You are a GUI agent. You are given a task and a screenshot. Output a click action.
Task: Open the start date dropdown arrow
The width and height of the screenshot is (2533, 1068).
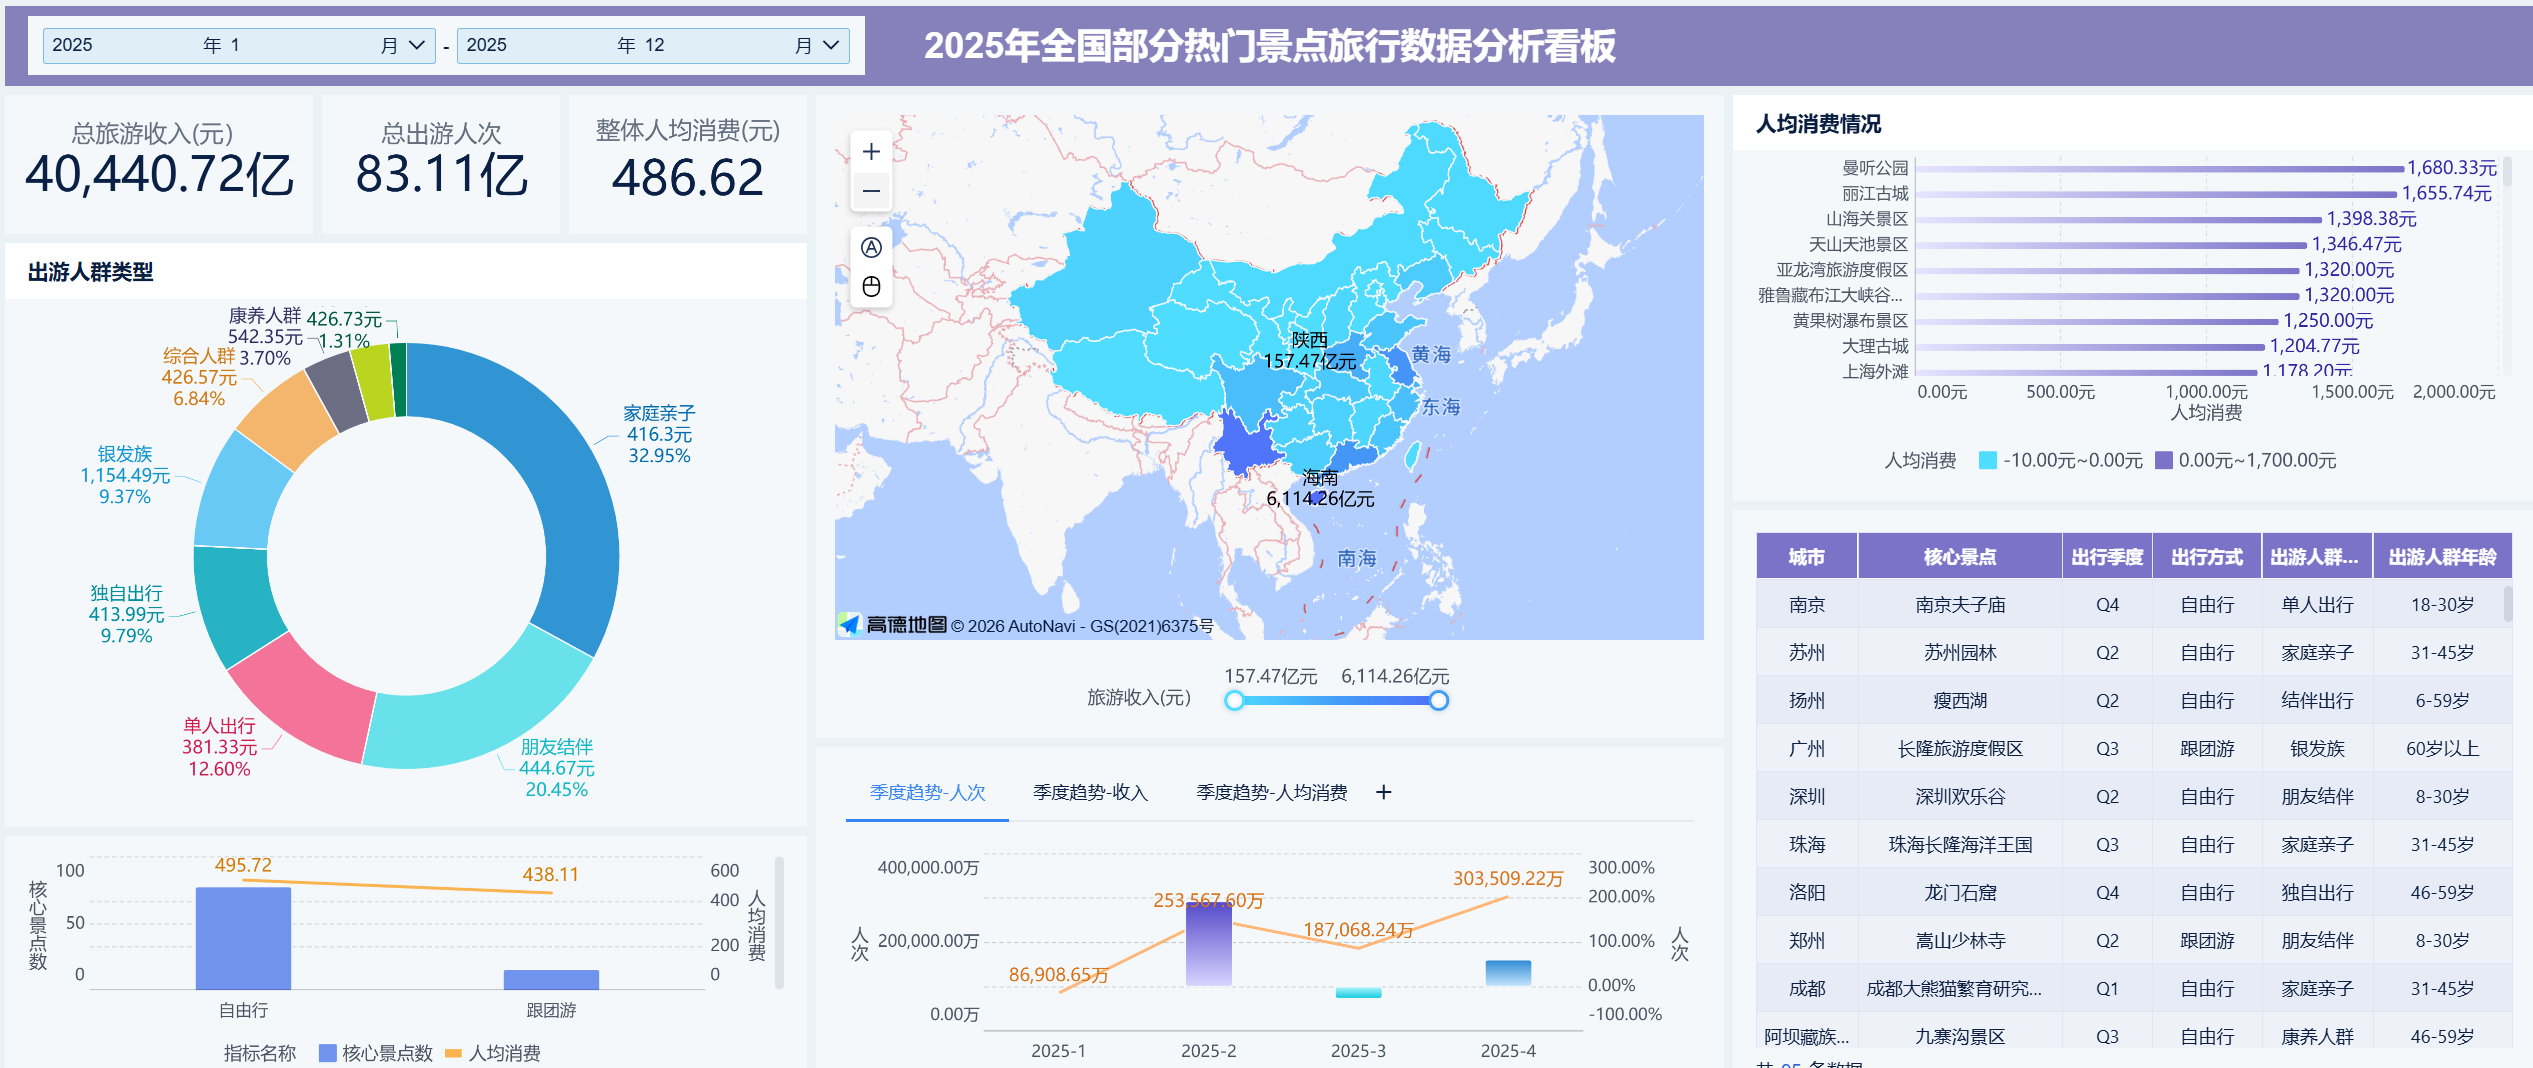point(417,45)
